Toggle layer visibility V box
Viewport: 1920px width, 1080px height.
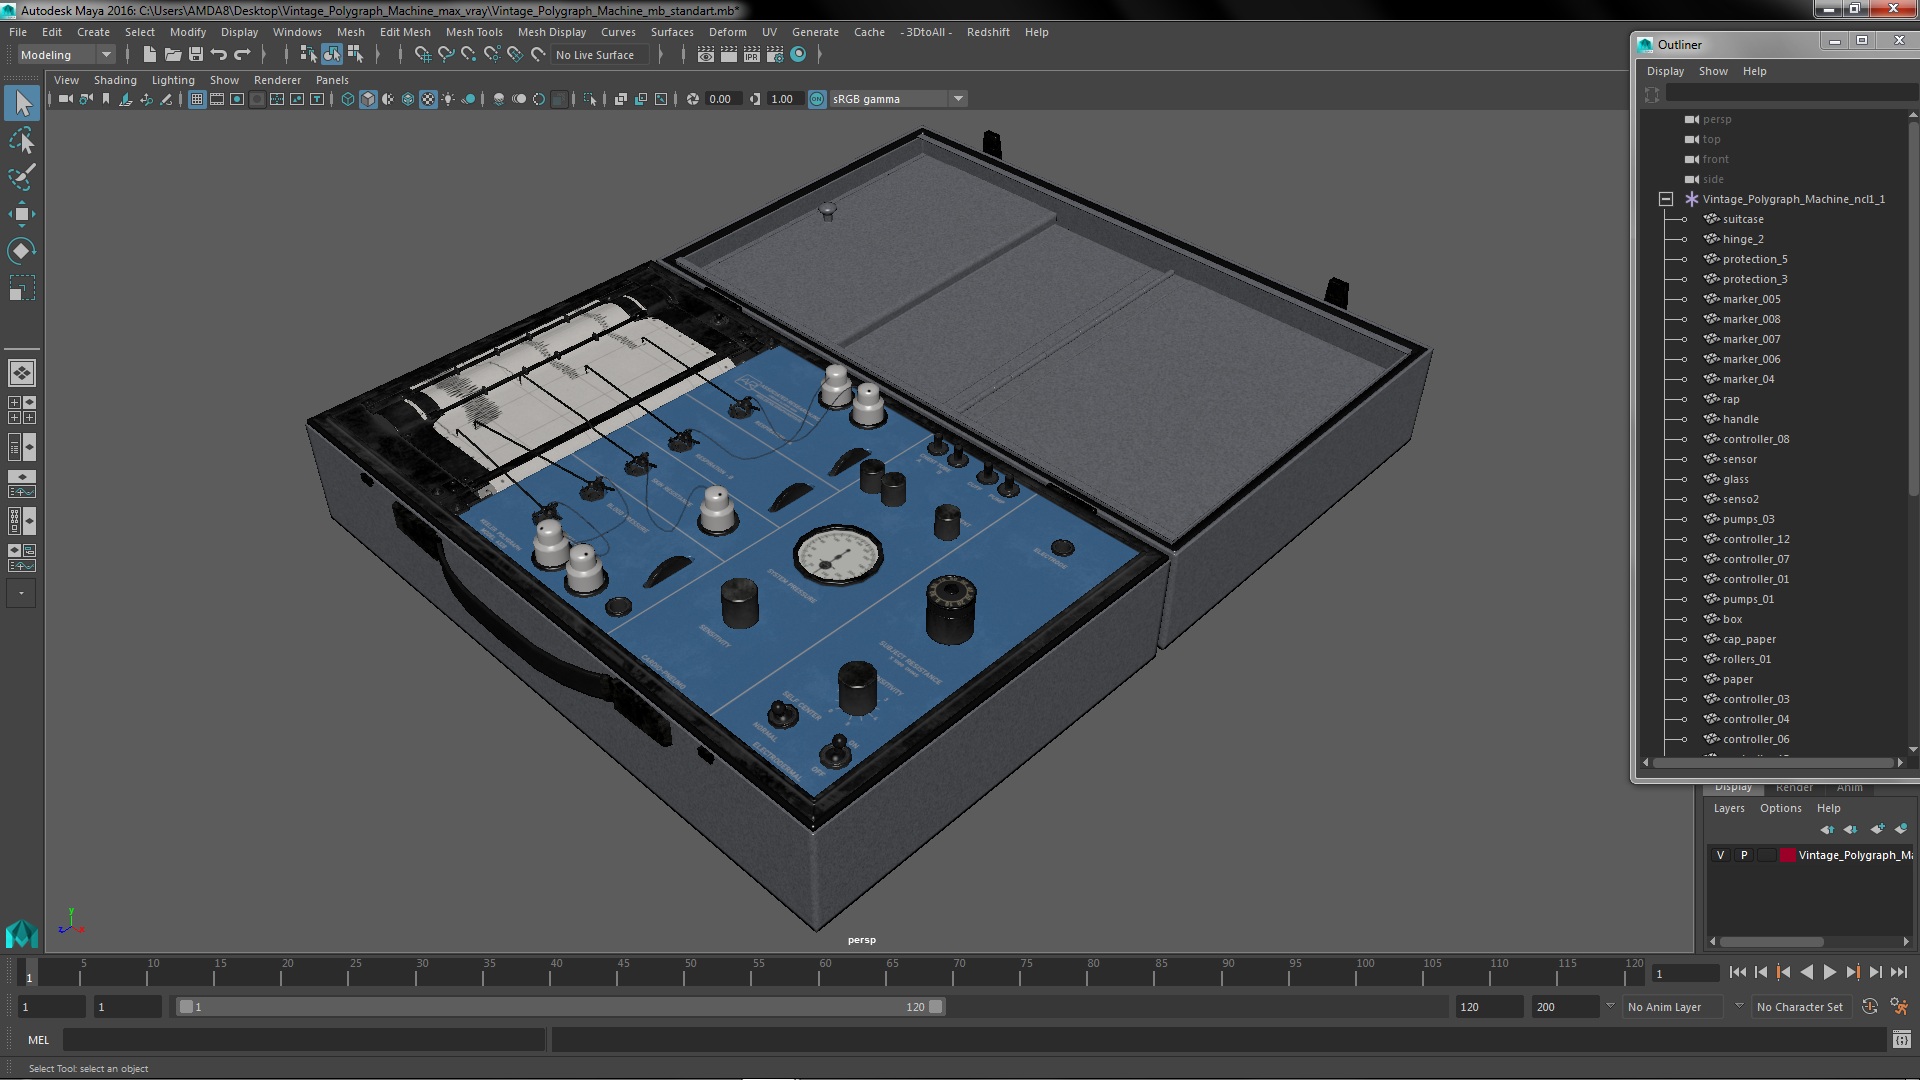click(1720, 855)
